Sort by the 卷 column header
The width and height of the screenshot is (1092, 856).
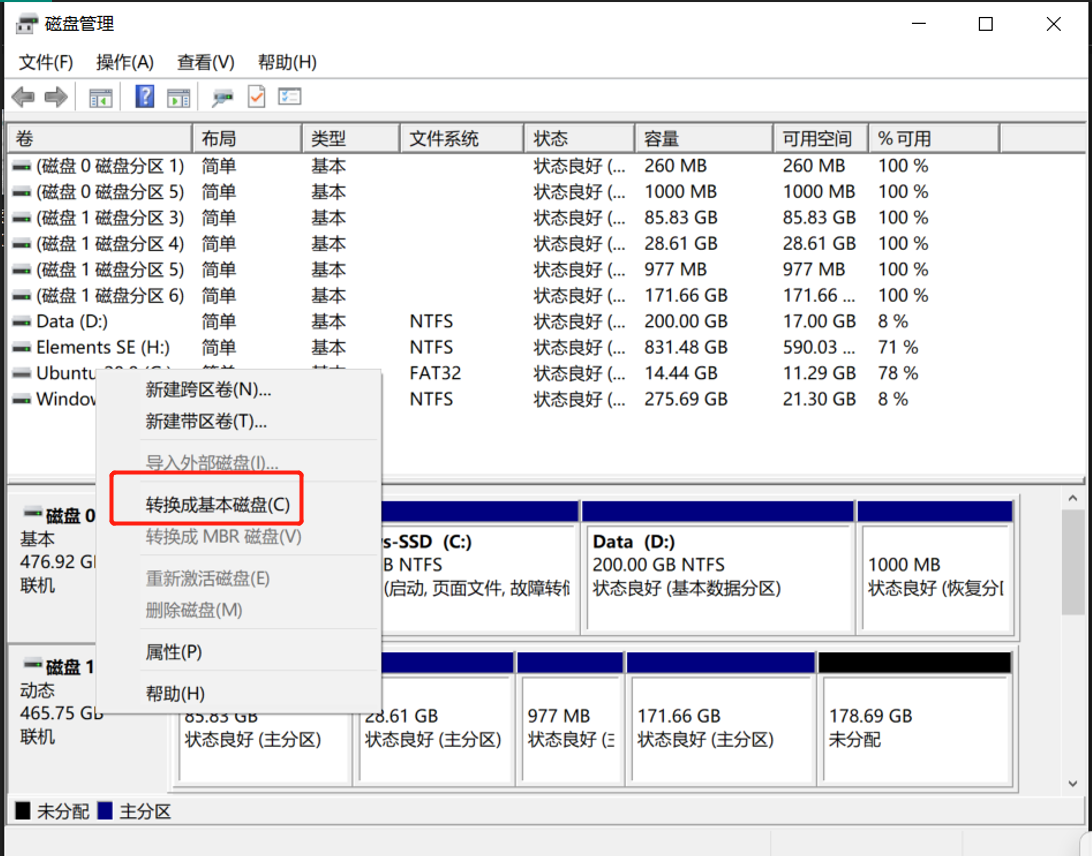100,139
